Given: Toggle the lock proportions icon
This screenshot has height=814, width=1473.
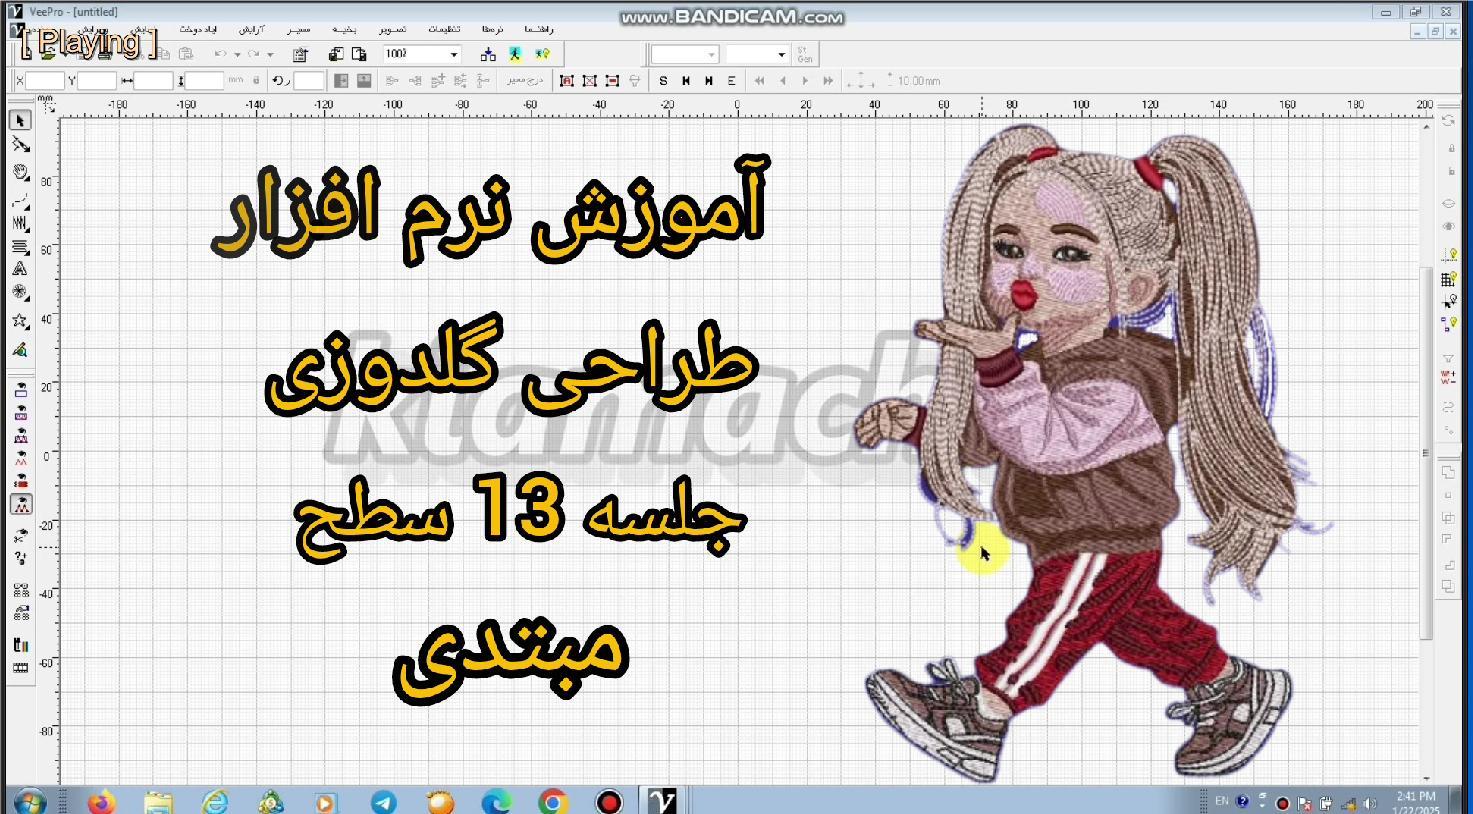Looking at the screenshot, I should [256, 81].
